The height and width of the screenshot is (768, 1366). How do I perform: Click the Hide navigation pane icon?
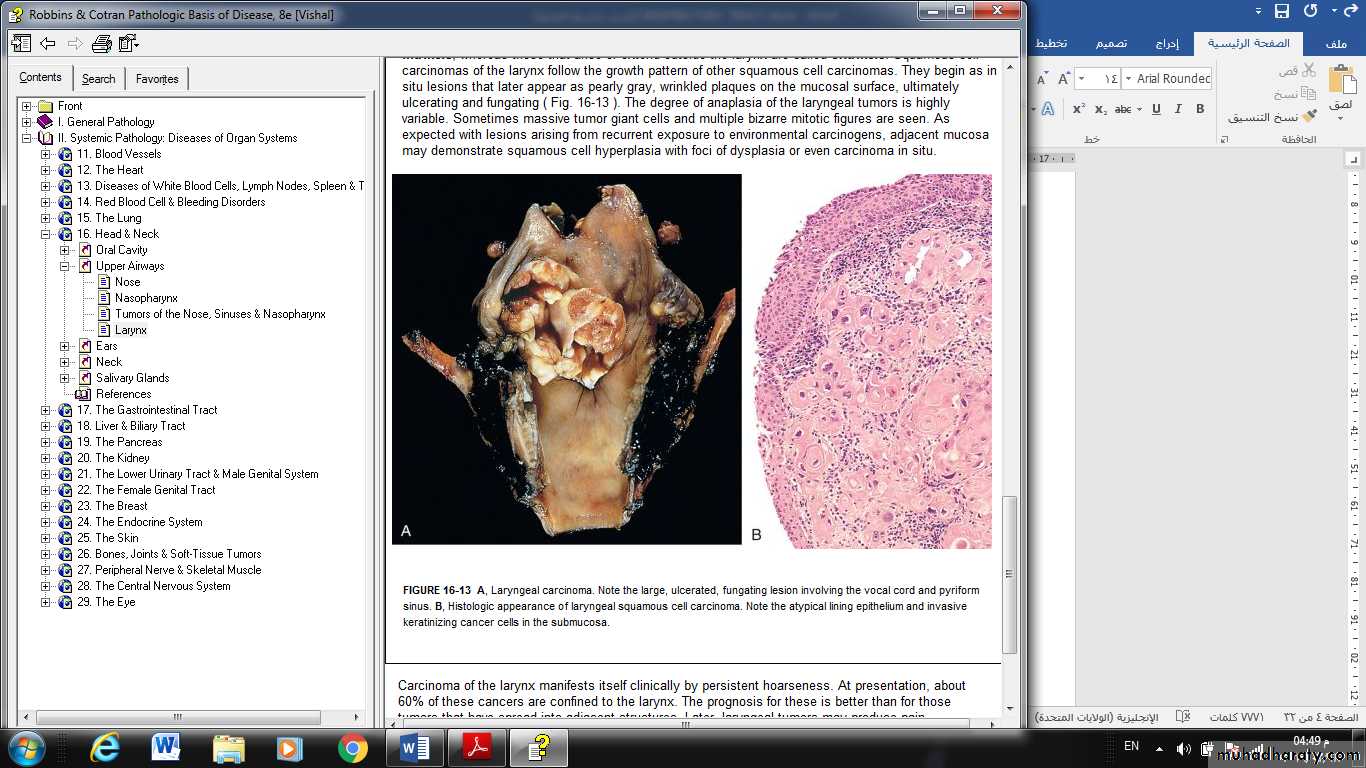point(21,43)
